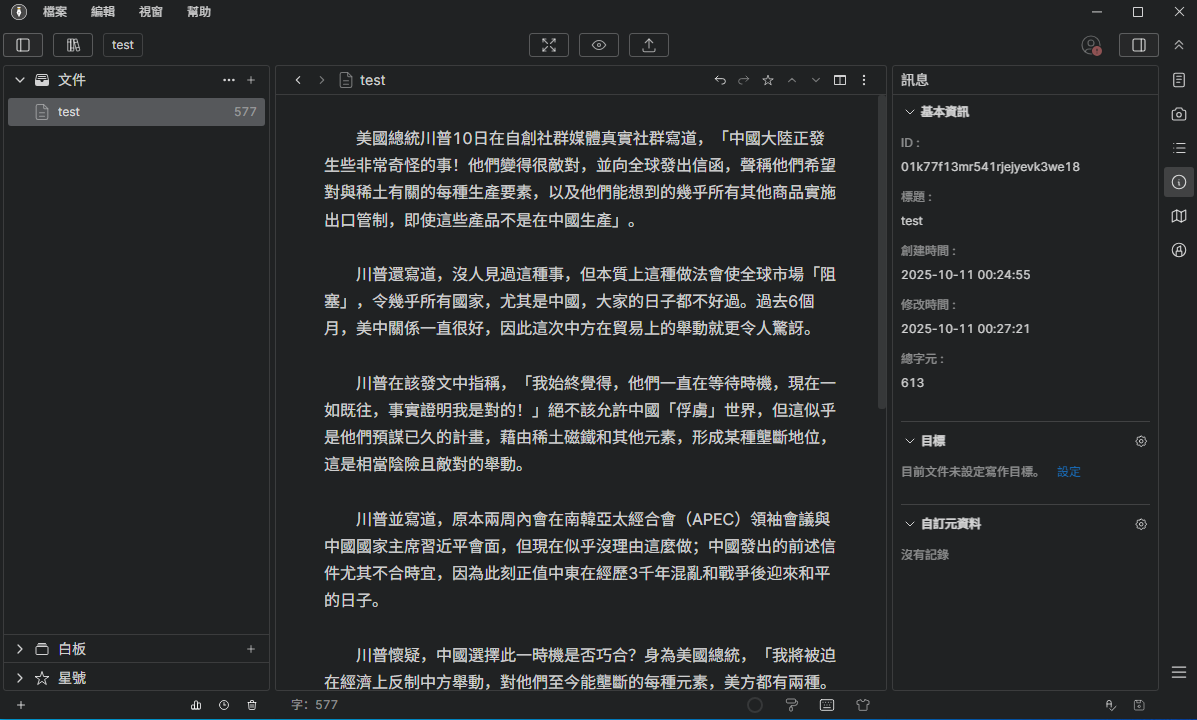Click the export upload icon in top toolbar

pyautogui.click(x=649, y=45)
